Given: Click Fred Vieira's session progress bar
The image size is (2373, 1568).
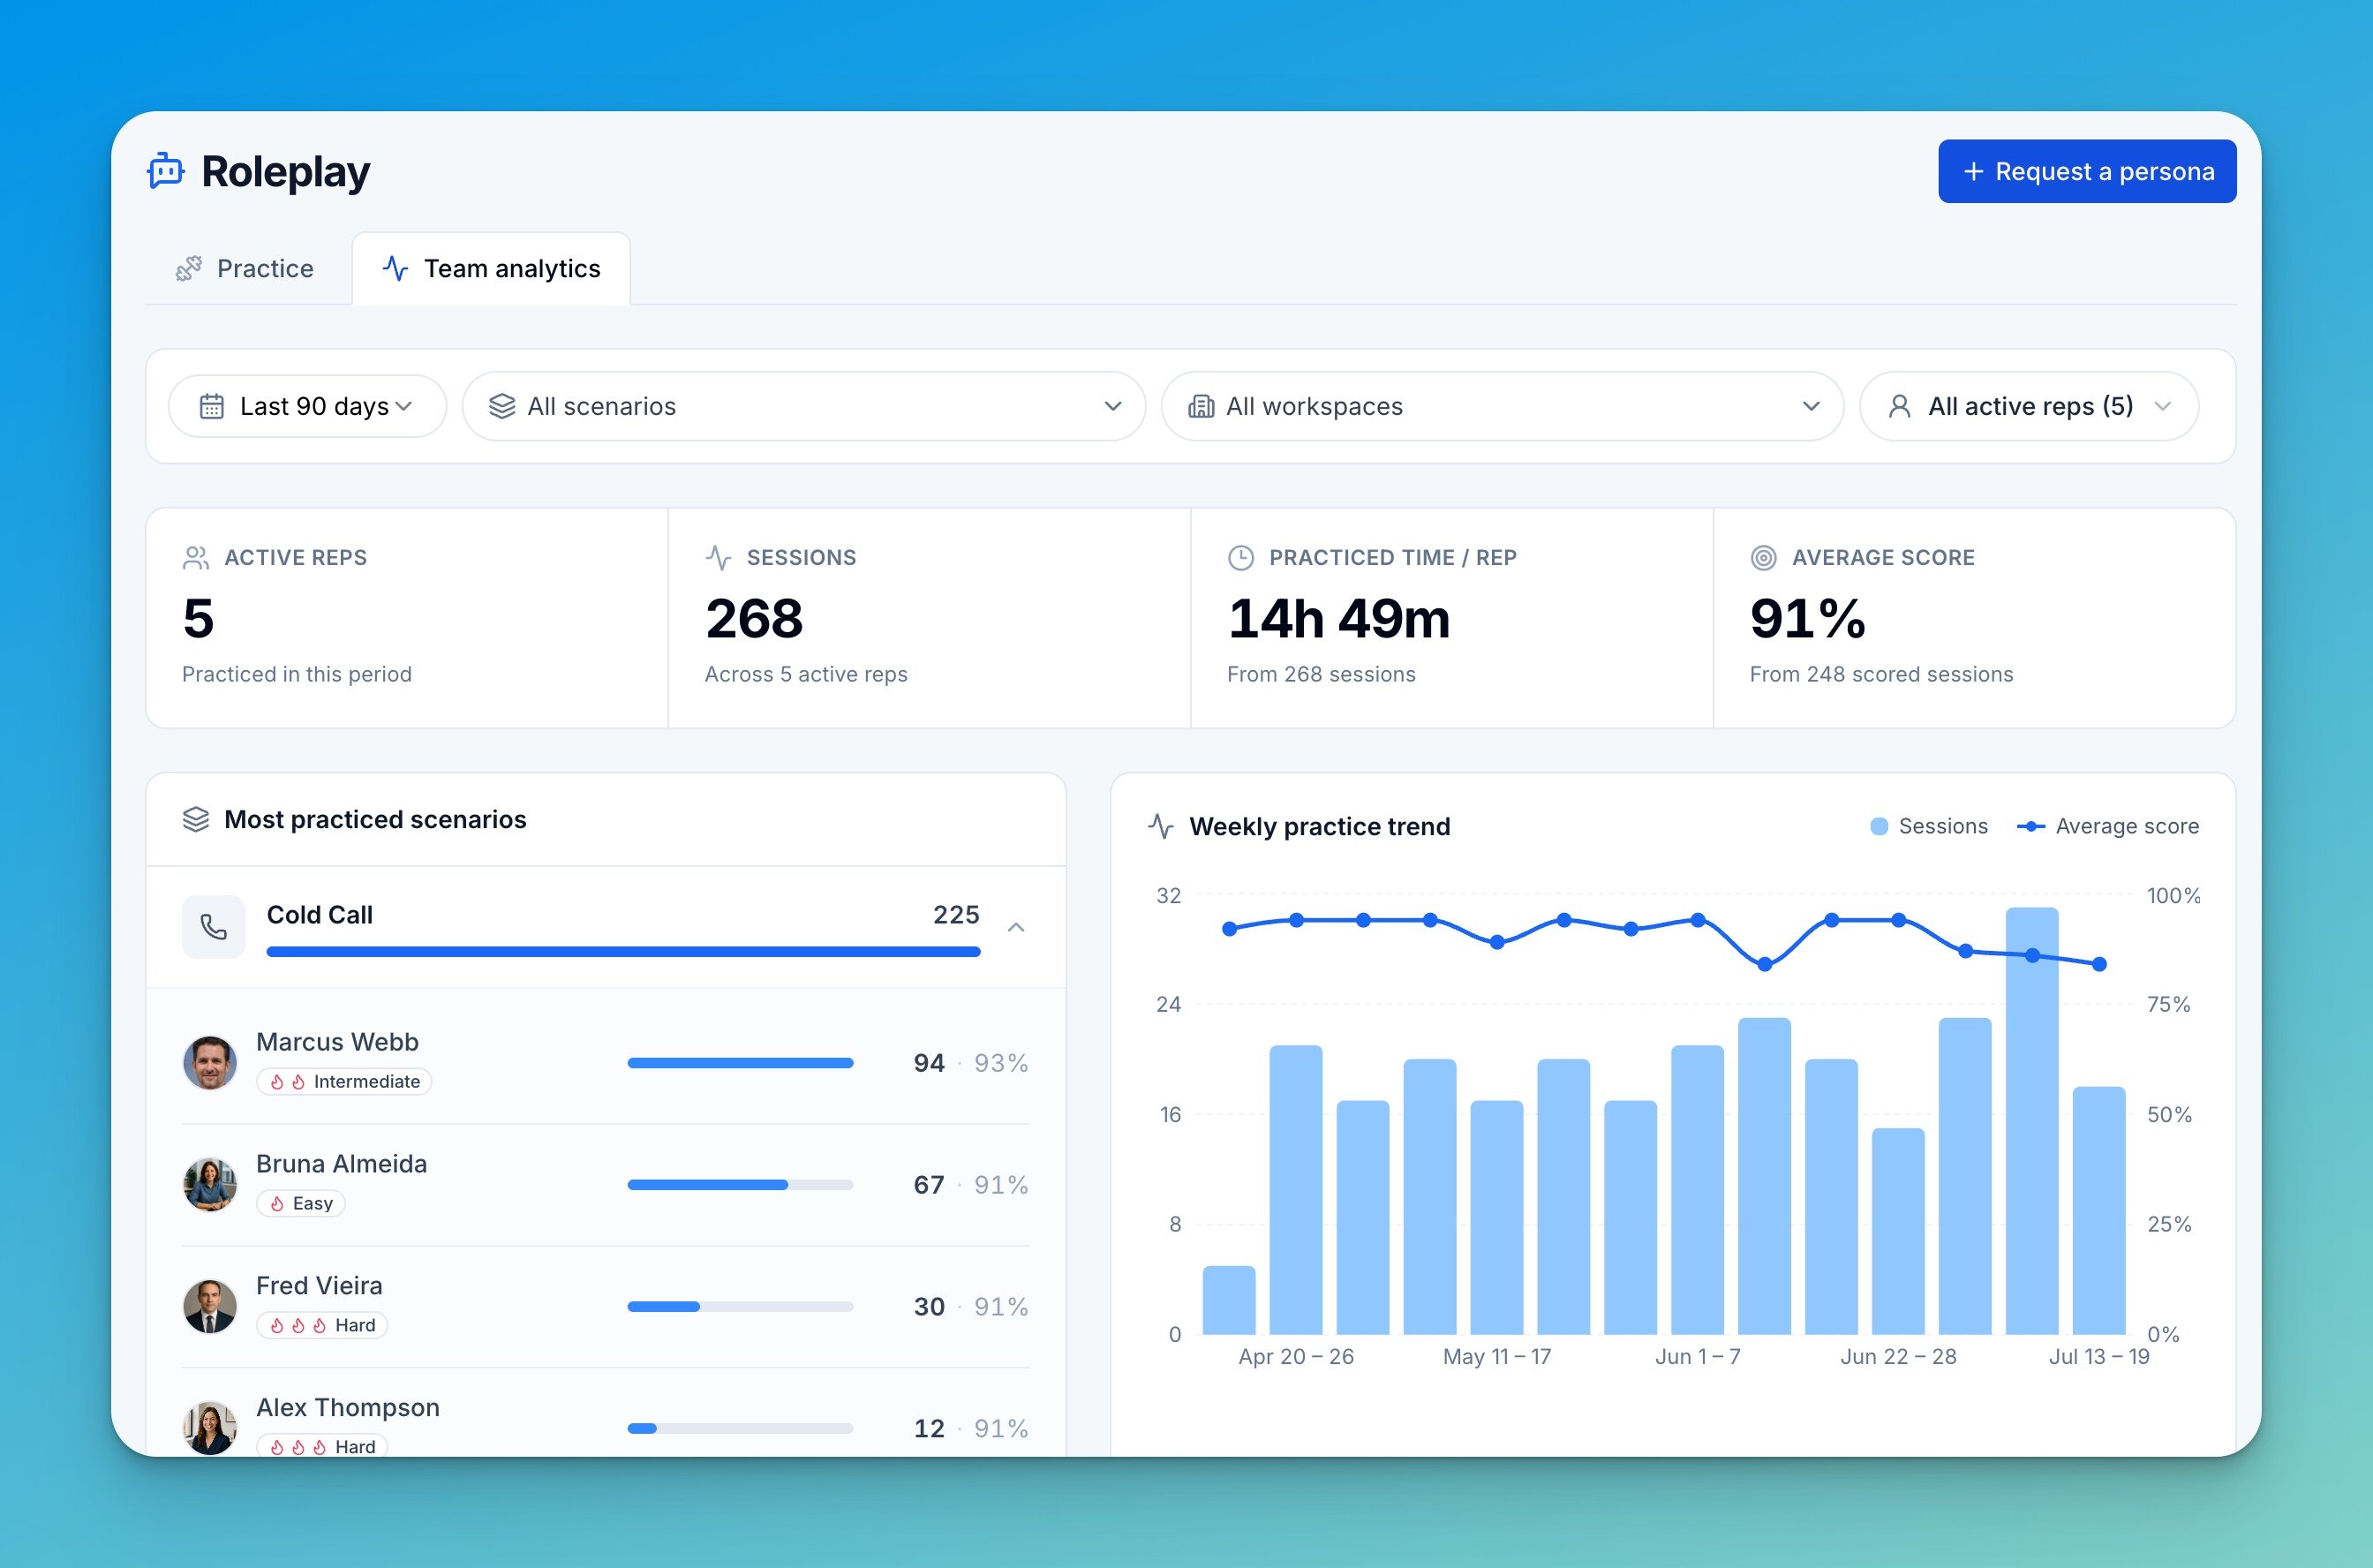Looking at the screenshot, I should 740,1307.
